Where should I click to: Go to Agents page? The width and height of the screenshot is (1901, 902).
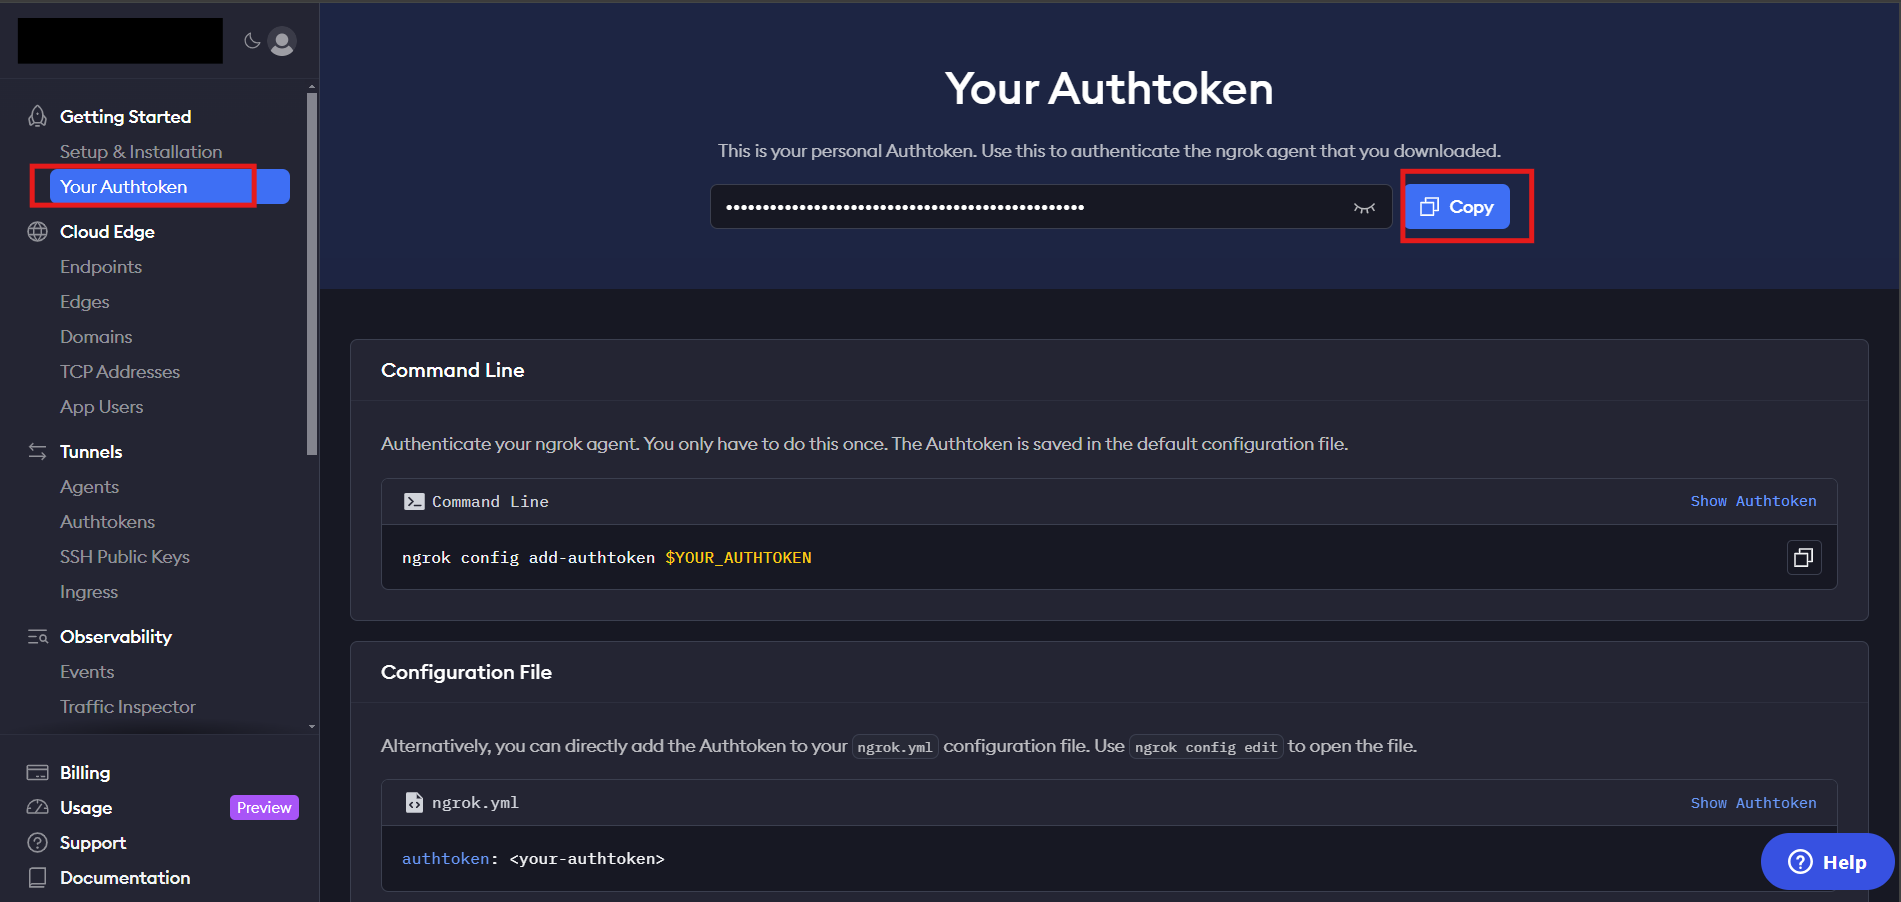pyautogui.click(x=89, y=486)
